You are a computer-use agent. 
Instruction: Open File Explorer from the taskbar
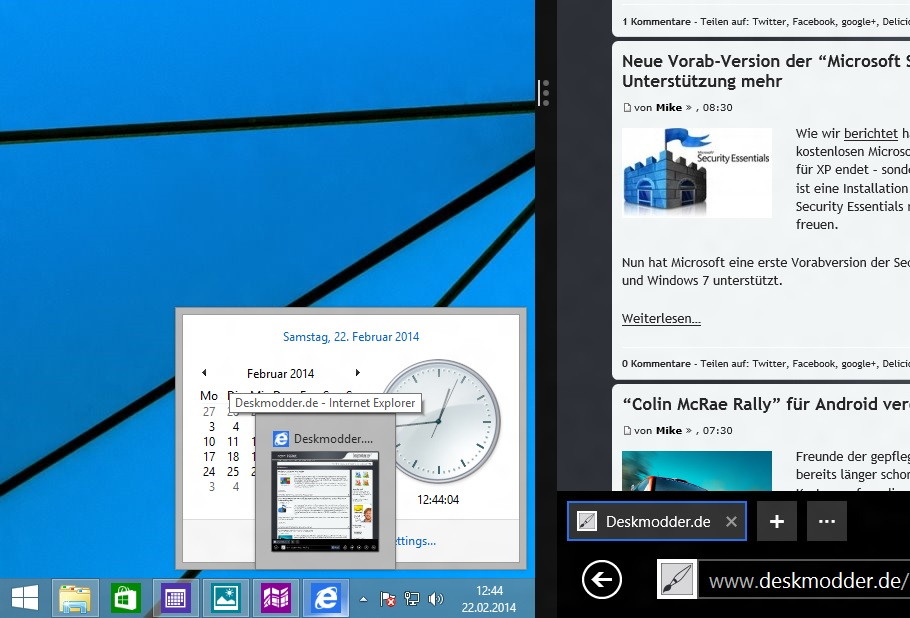[75, 598]
